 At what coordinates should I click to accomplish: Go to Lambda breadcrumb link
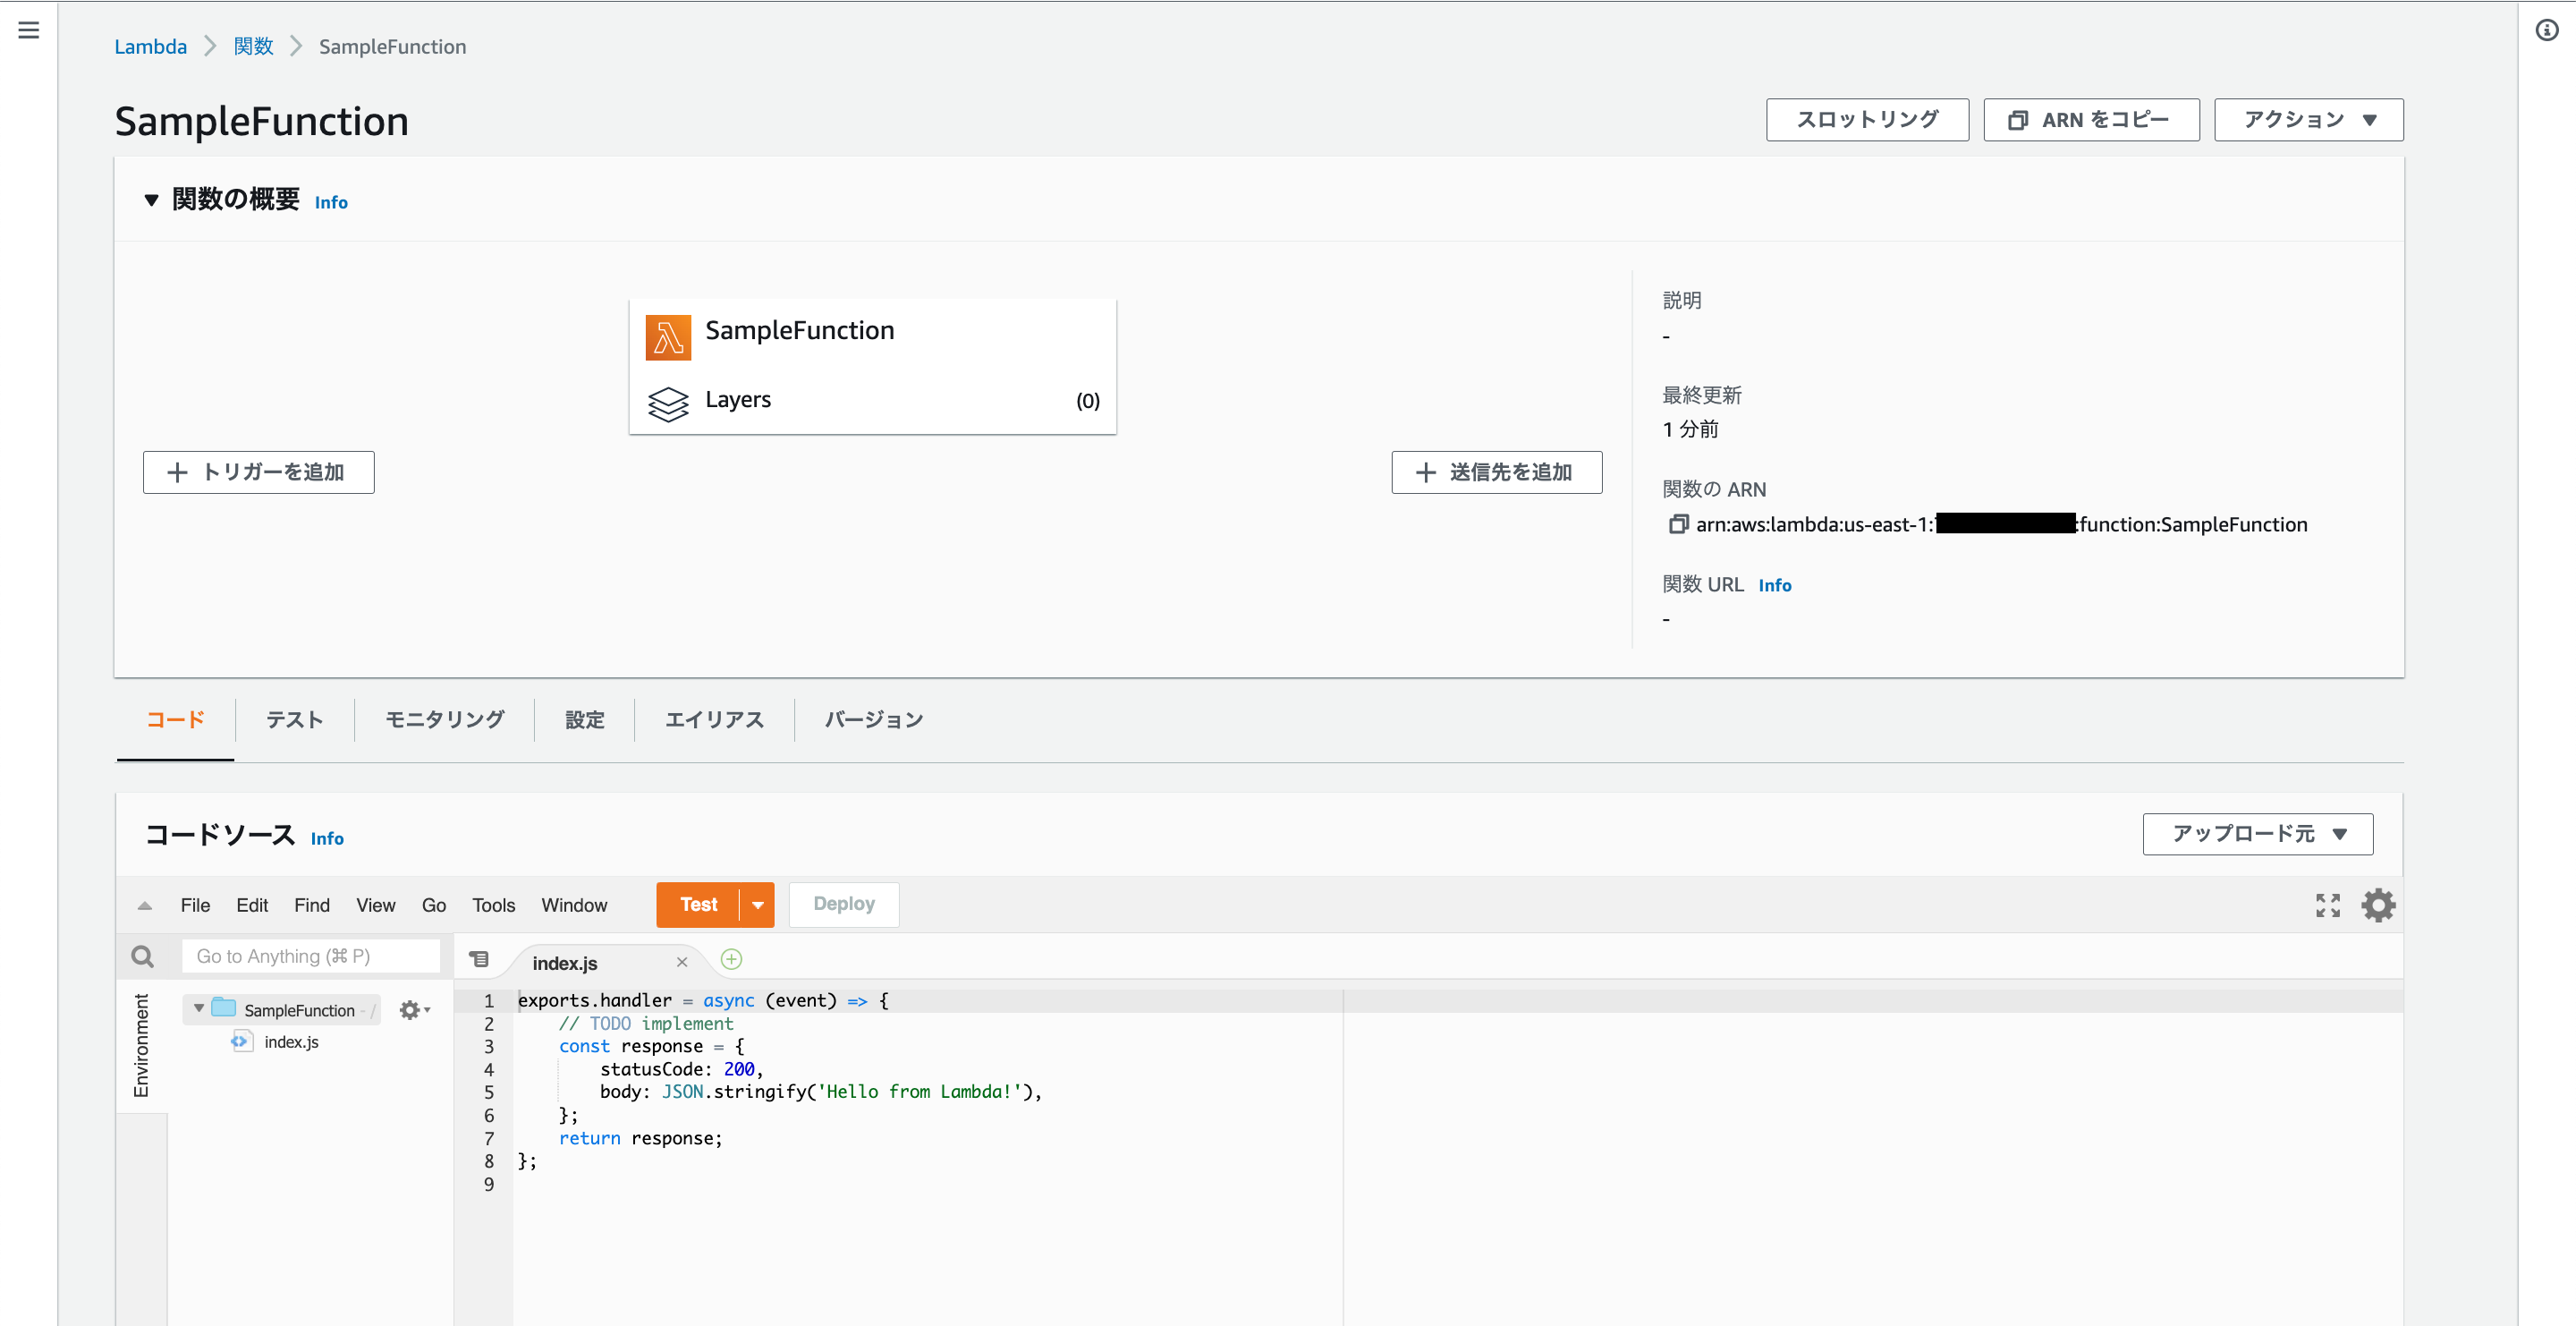(150, 47)
